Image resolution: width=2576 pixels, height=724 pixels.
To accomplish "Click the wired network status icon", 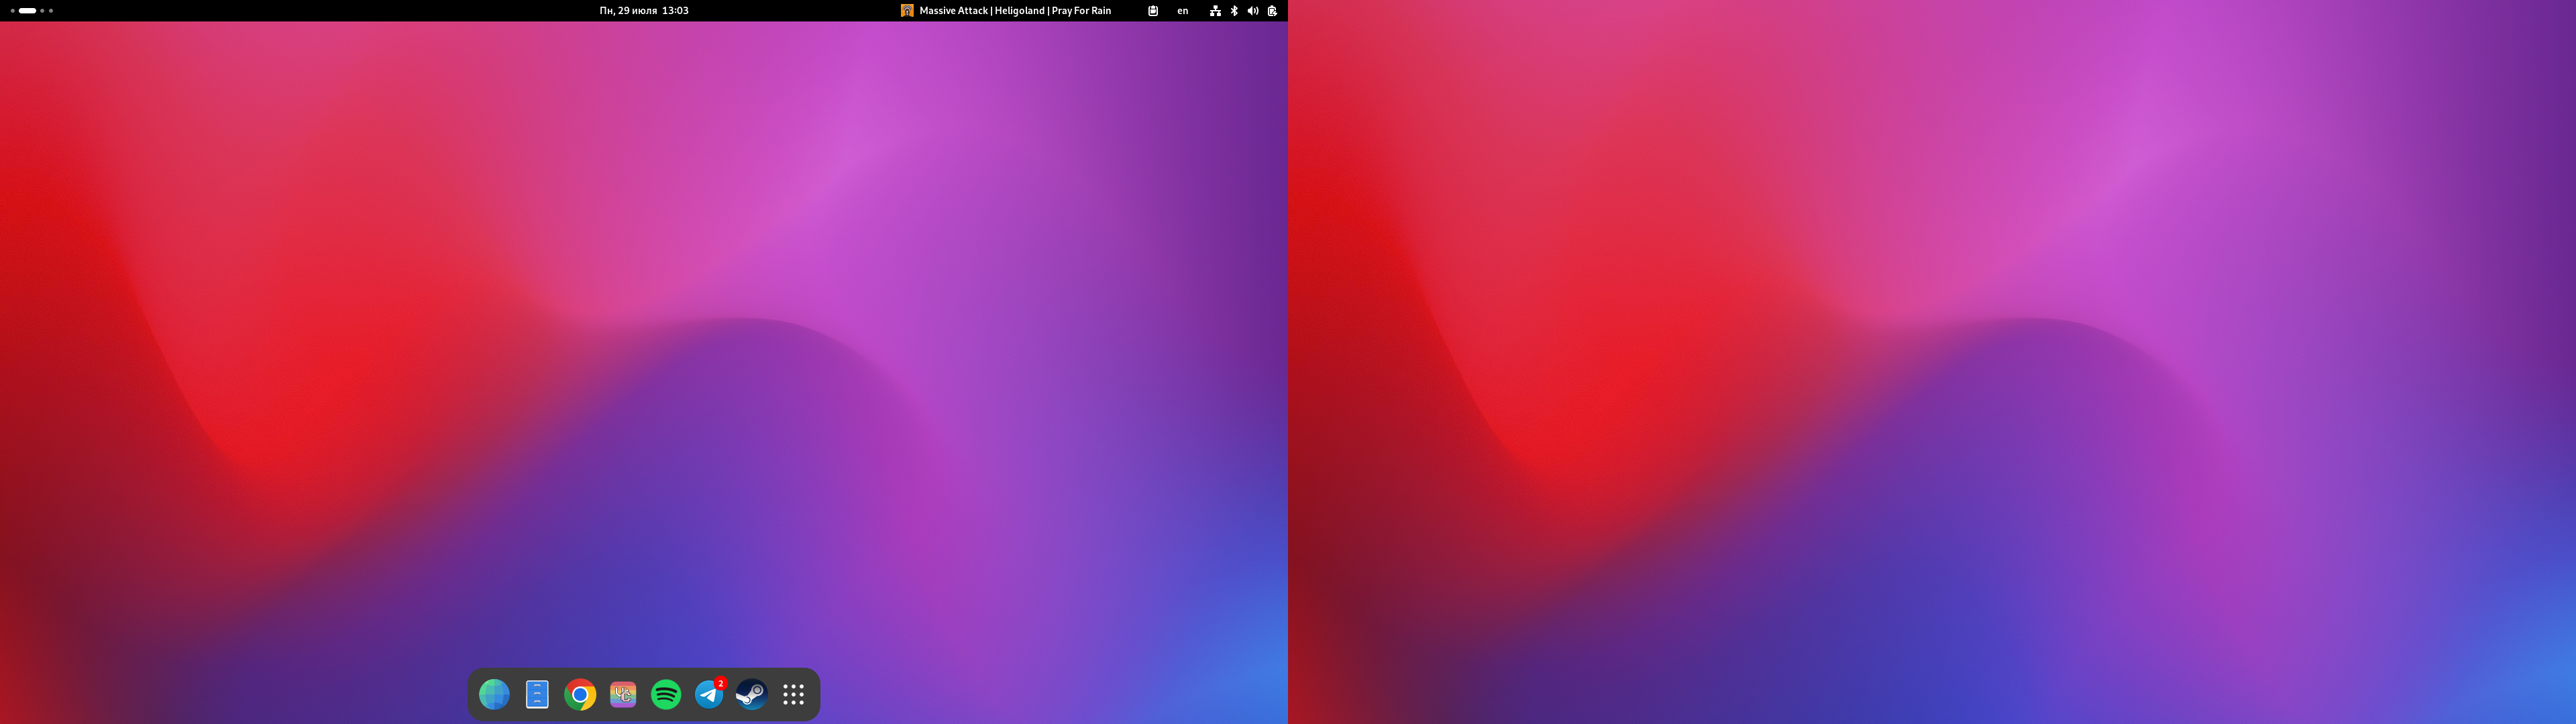I will click(1215, 11).
